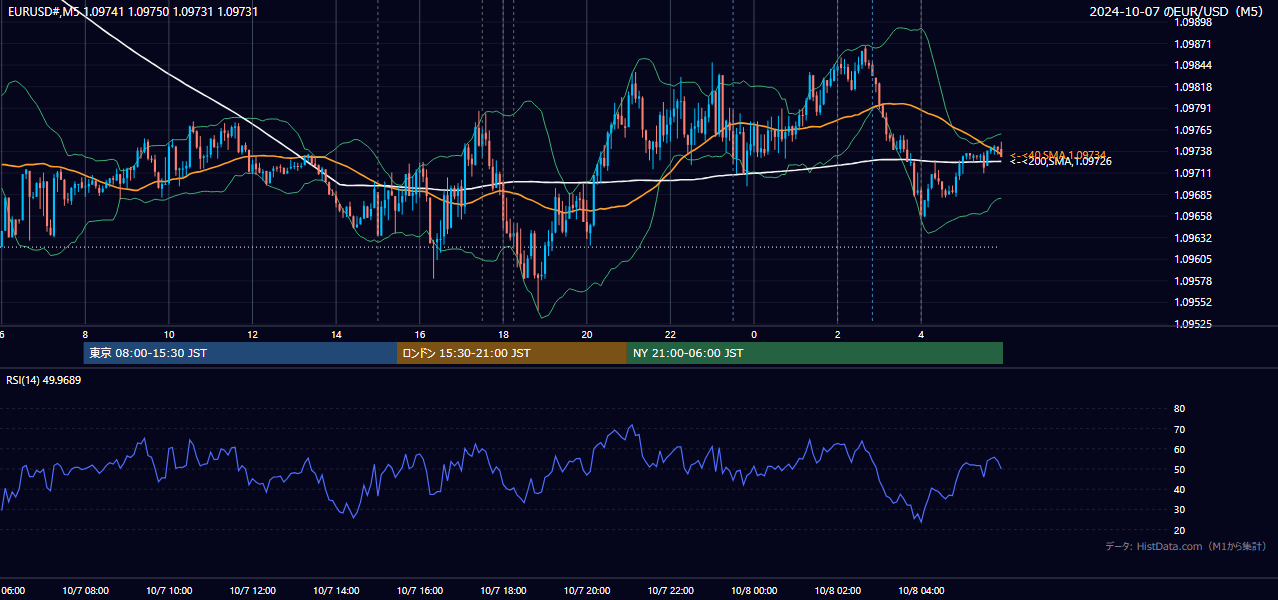Click RSI scale level 80
1278x600 pixels.
(x=1180, y=409)
